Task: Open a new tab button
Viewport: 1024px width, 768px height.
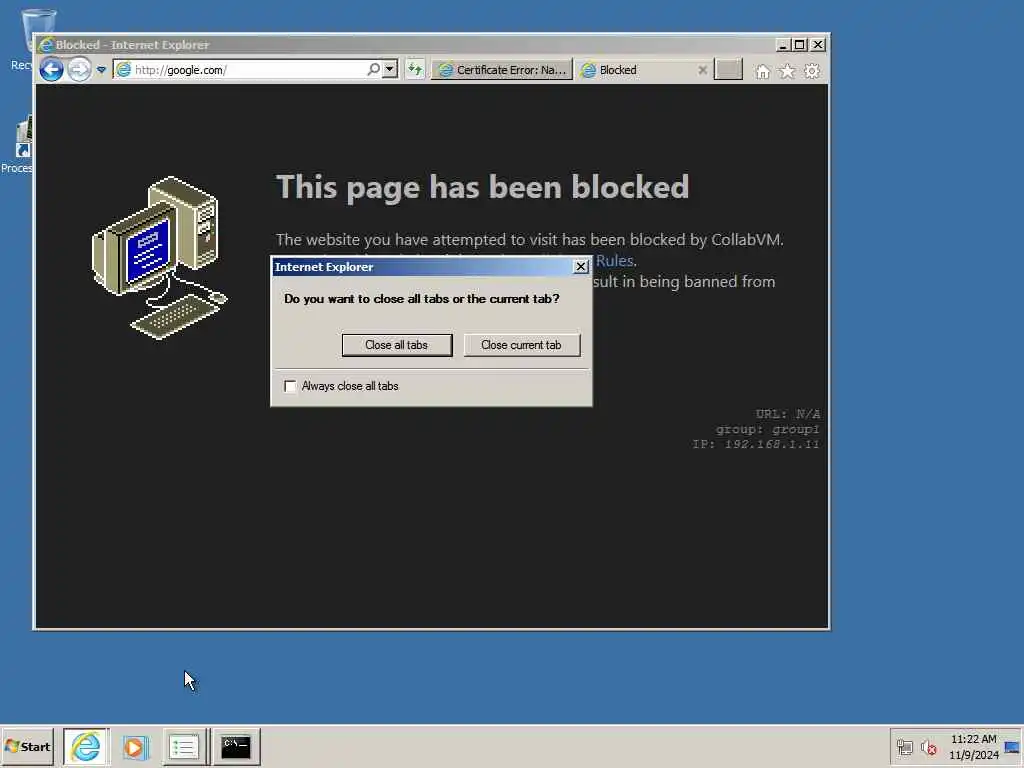Action: coord(728,70)
